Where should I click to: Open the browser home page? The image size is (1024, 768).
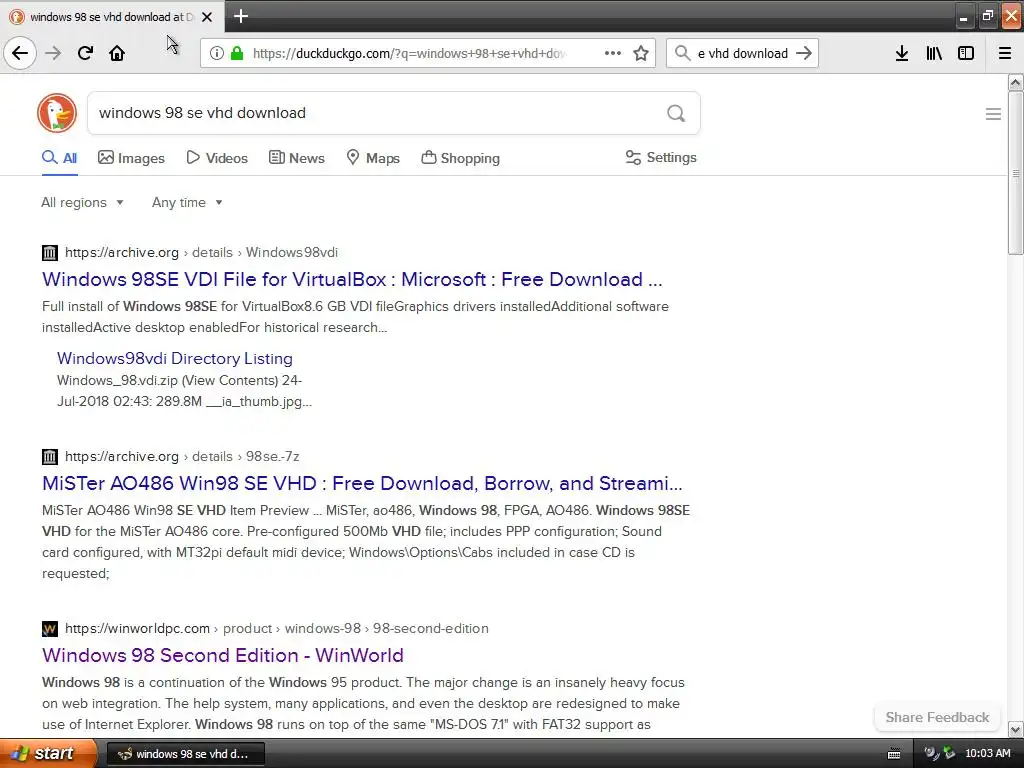click(117, 53)
